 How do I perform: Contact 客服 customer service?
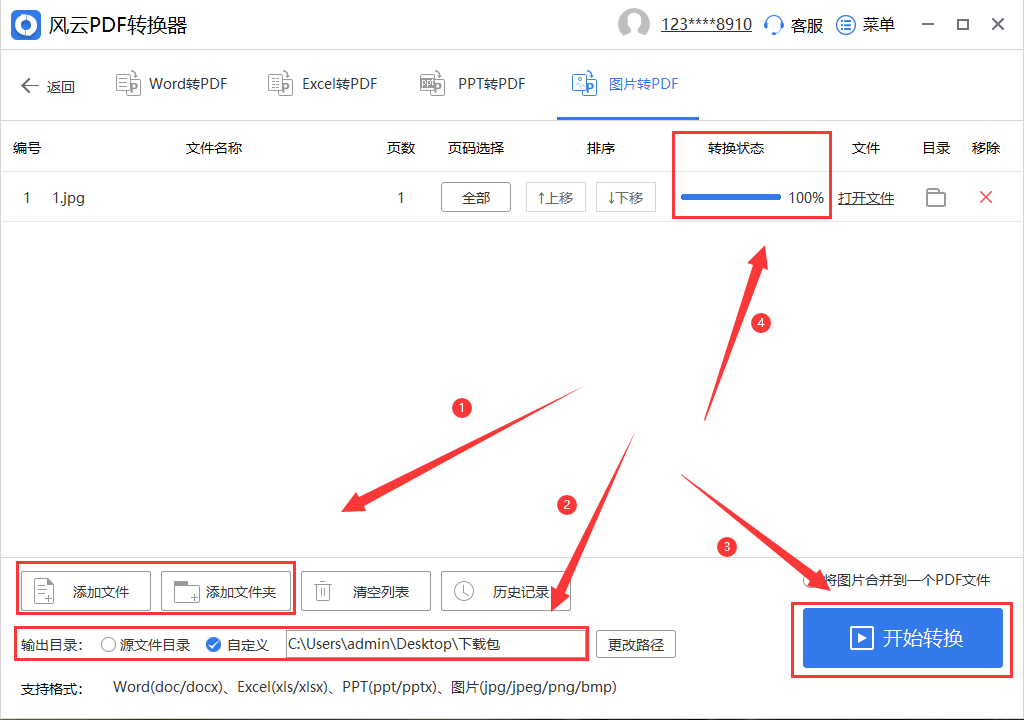click(x=793, y=25)
